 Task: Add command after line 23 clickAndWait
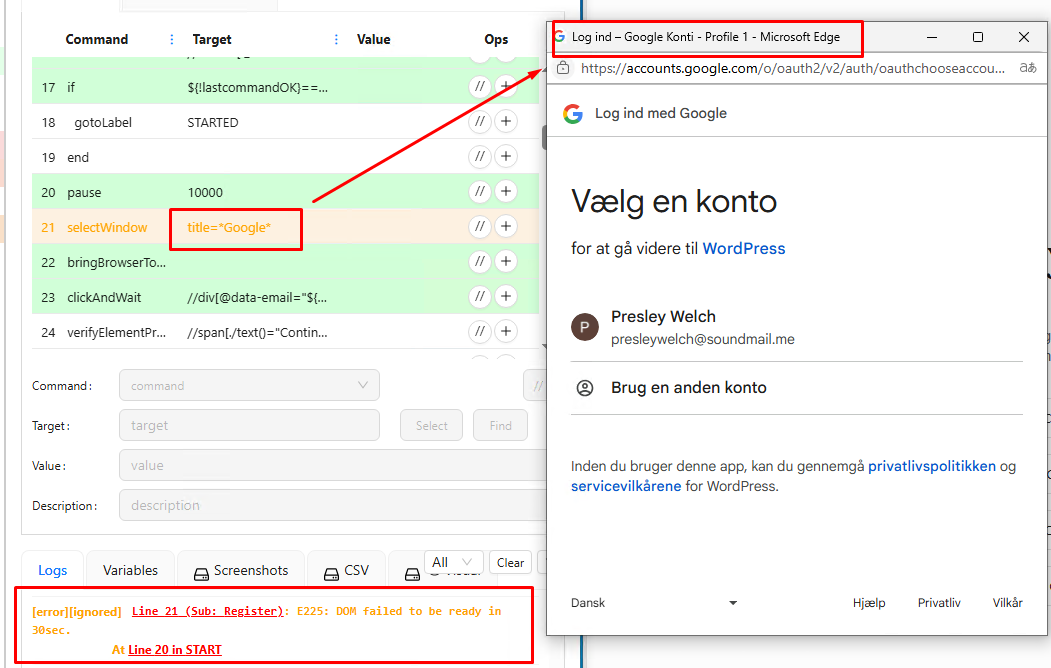506,296
